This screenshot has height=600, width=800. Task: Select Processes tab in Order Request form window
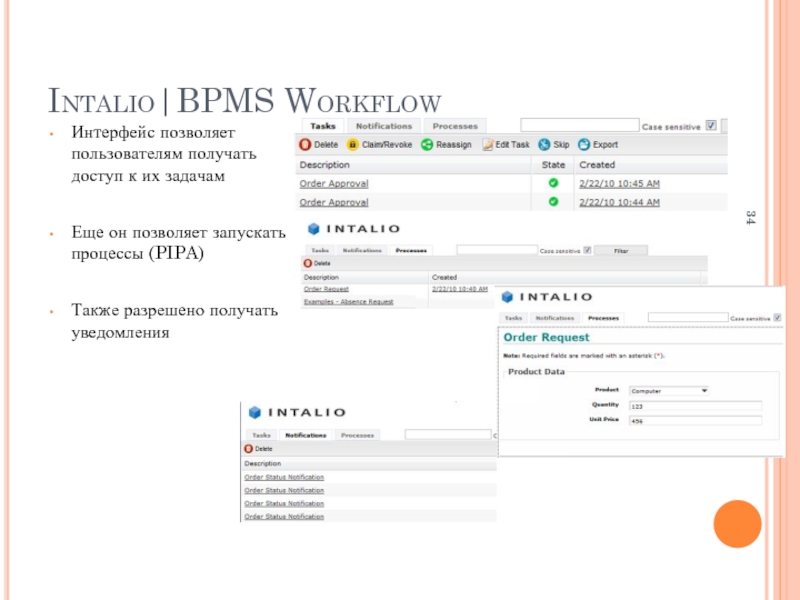pyautogui.click(x=603, y=318)
